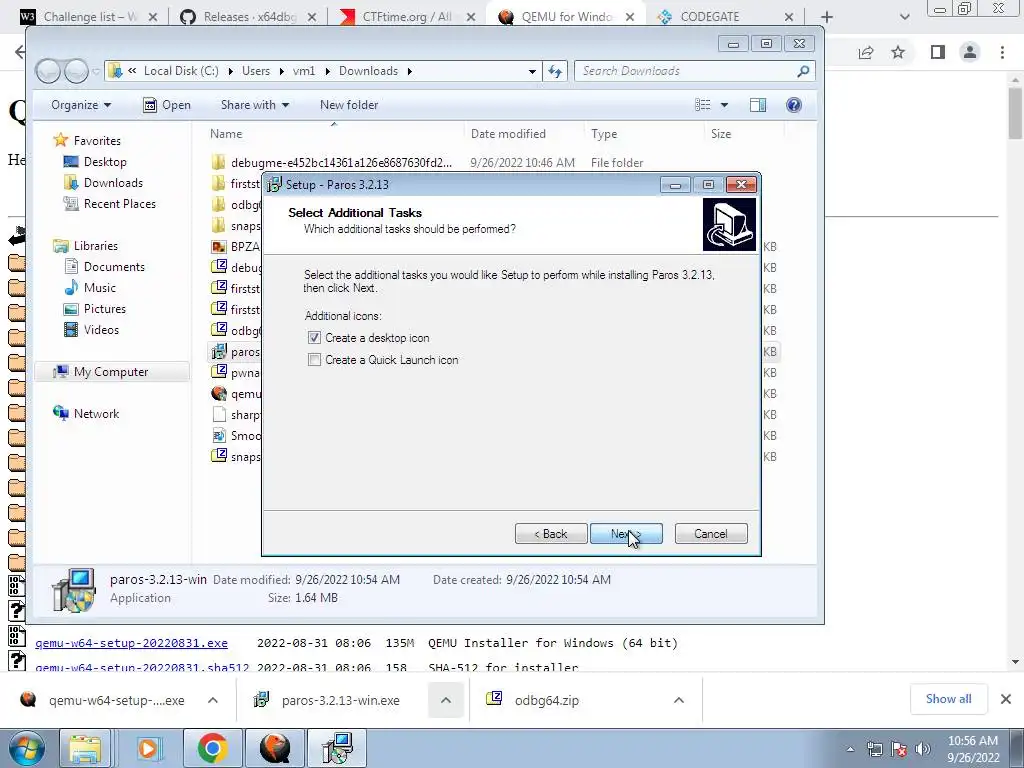
Task: Select Users in address breadcrumb
Action: click(255, 71)
